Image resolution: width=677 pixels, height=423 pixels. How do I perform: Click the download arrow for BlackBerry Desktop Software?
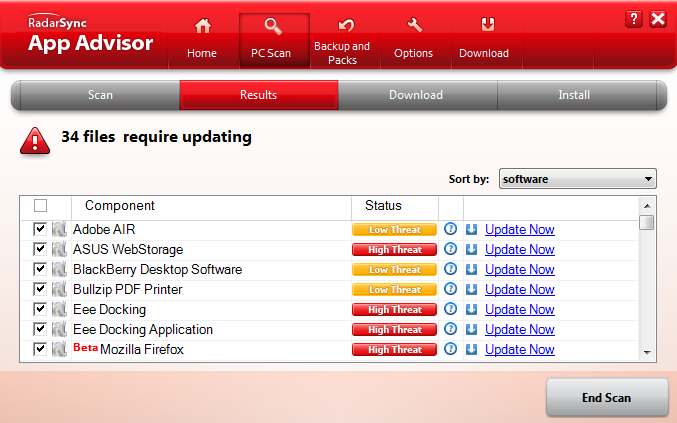(x=471, y=269)
